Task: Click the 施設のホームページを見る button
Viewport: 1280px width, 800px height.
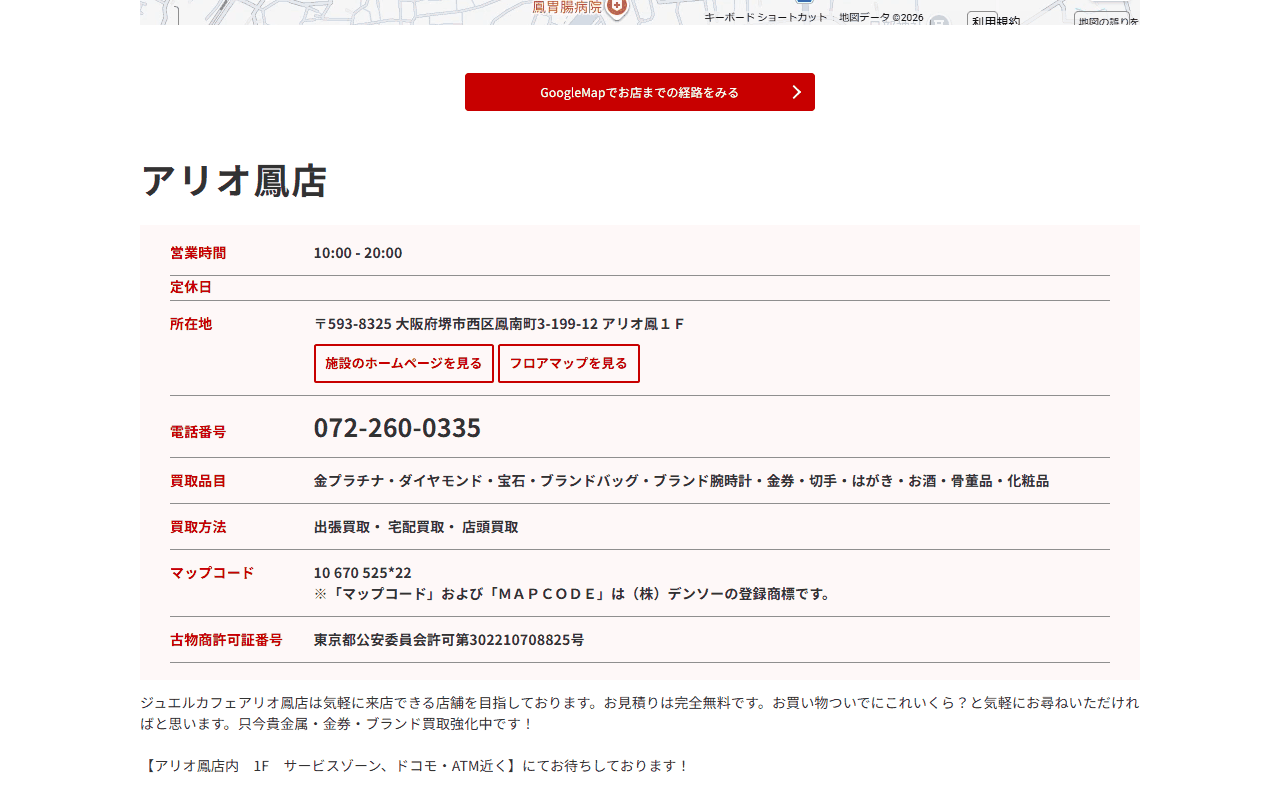Action: 404,363
